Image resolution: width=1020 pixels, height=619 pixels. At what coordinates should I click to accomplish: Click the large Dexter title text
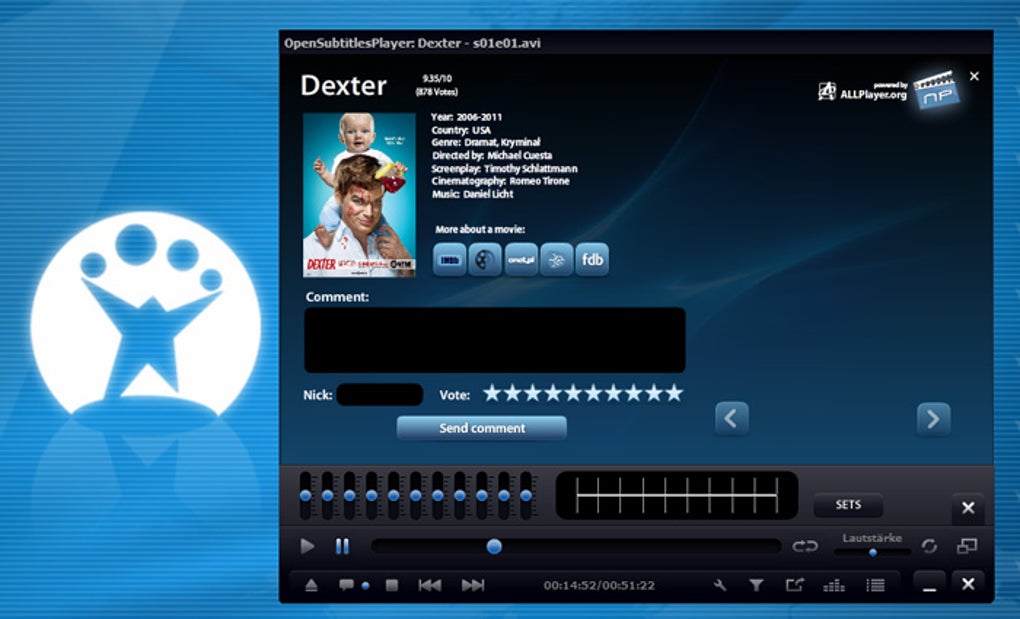(x=343, y=86)
